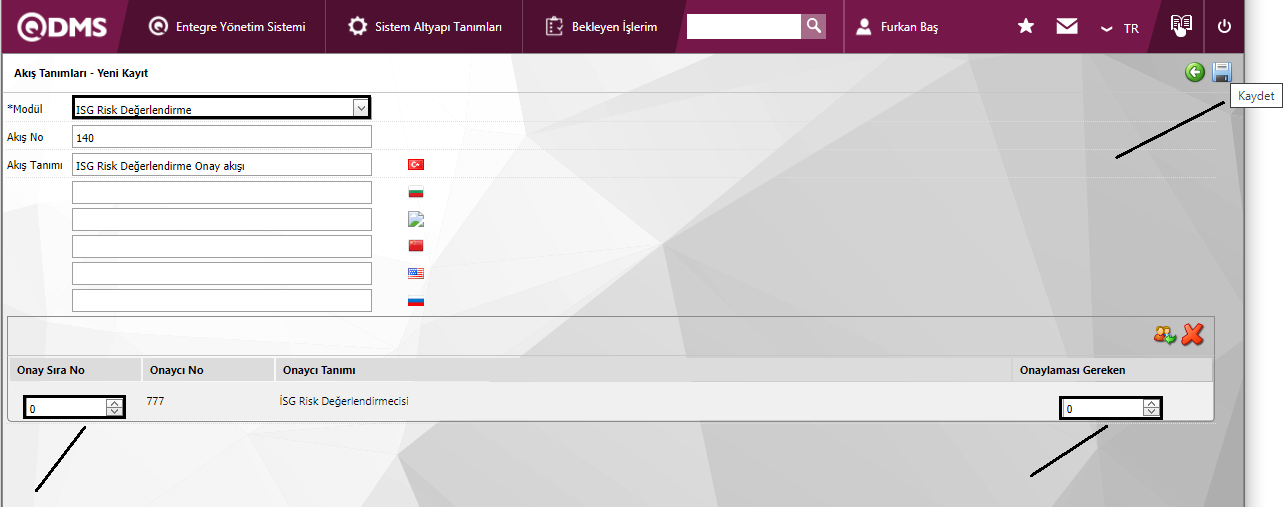Image resolution: width=1285 pixels, height=507 pixels.
Task: Click the add approver users icon
Action: pos(1164,335)
